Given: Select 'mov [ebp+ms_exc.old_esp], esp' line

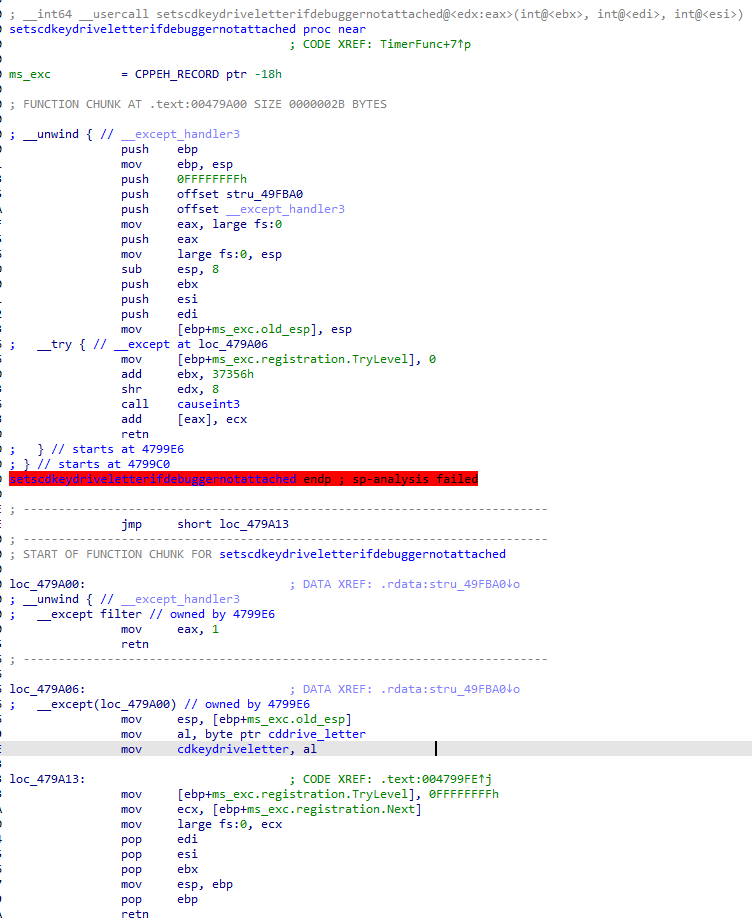Looking at the screenshot, I should point(237,329).
